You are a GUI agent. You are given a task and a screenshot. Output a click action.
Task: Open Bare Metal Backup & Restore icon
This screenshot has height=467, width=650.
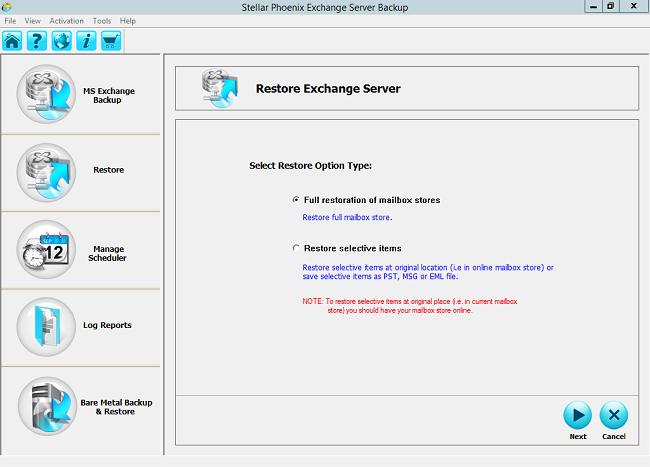(x=47, y=406)
